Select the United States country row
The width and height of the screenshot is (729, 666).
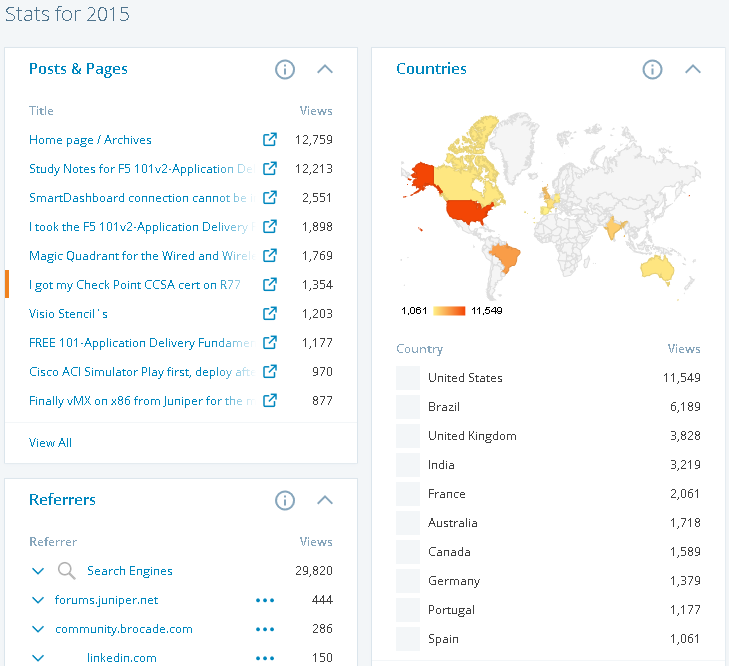click(x=548, y=378)
